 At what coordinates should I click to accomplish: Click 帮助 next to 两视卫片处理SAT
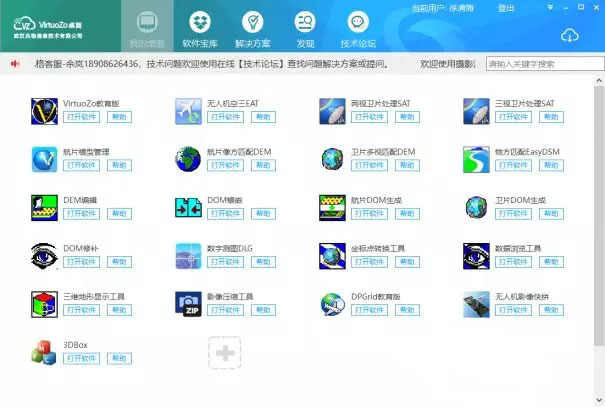[x=407, y=117]
